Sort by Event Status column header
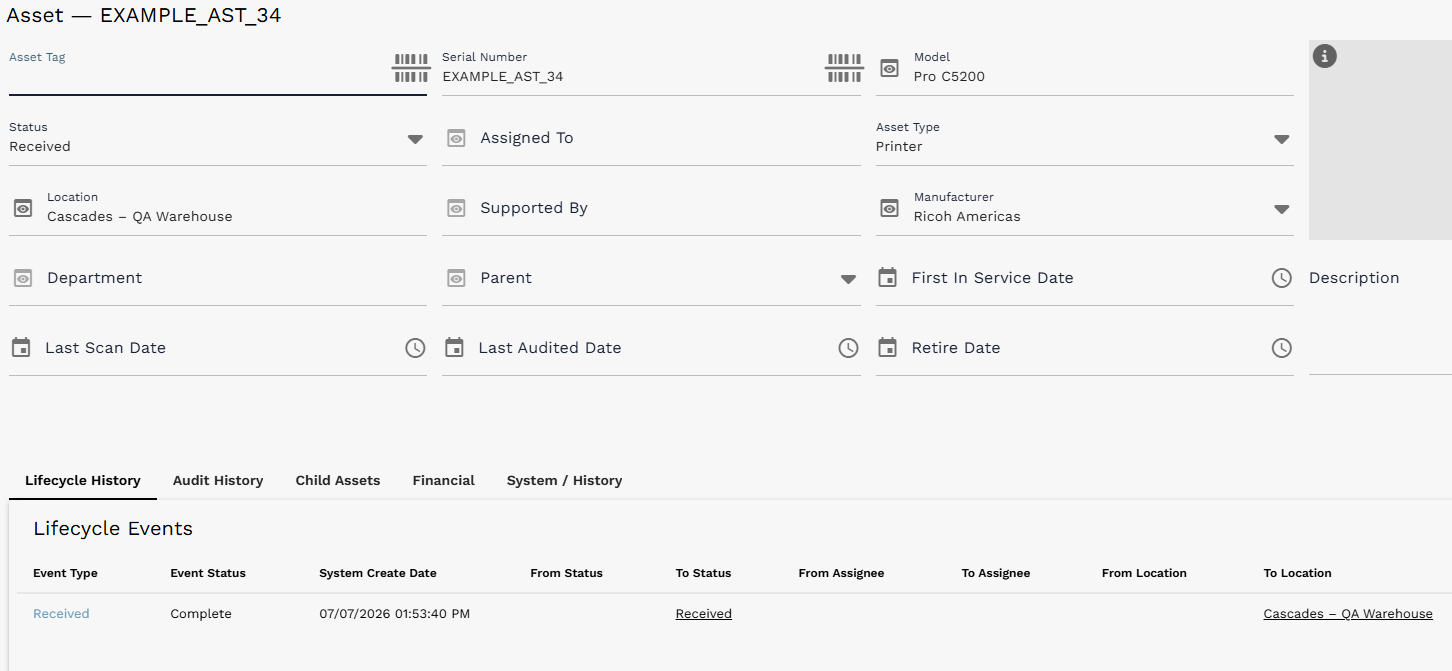 [208, 573]
